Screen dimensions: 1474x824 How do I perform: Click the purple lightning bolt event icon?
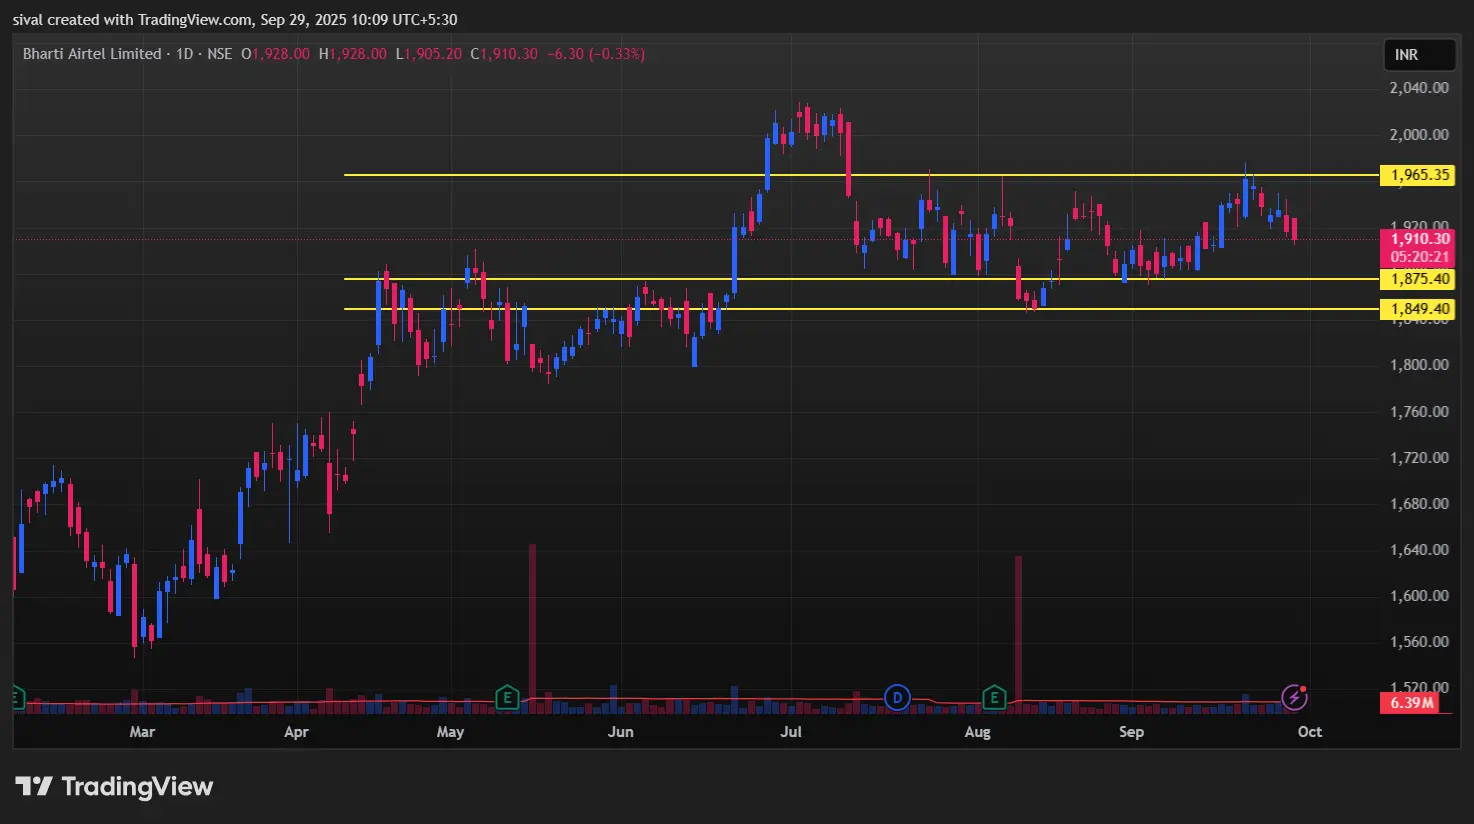[1294, 696]
